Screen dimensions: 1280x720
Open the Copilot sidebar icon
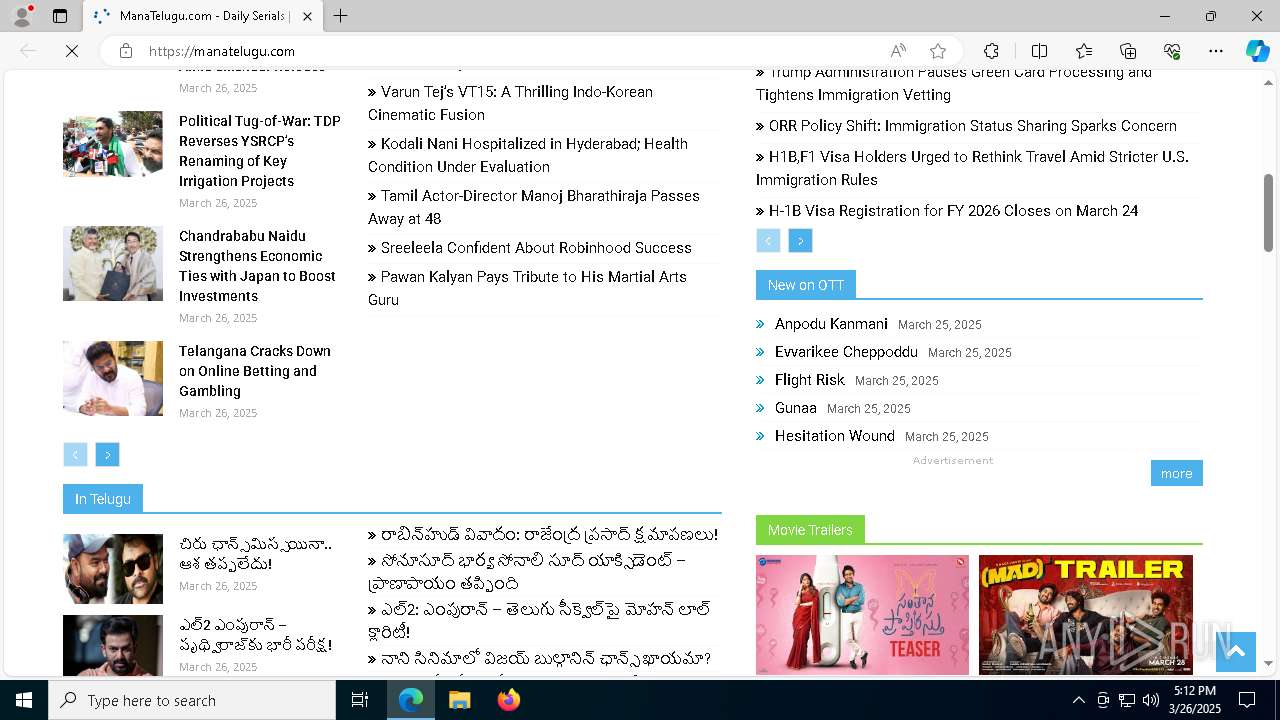pyautogui.click(x=1257, y=51)
